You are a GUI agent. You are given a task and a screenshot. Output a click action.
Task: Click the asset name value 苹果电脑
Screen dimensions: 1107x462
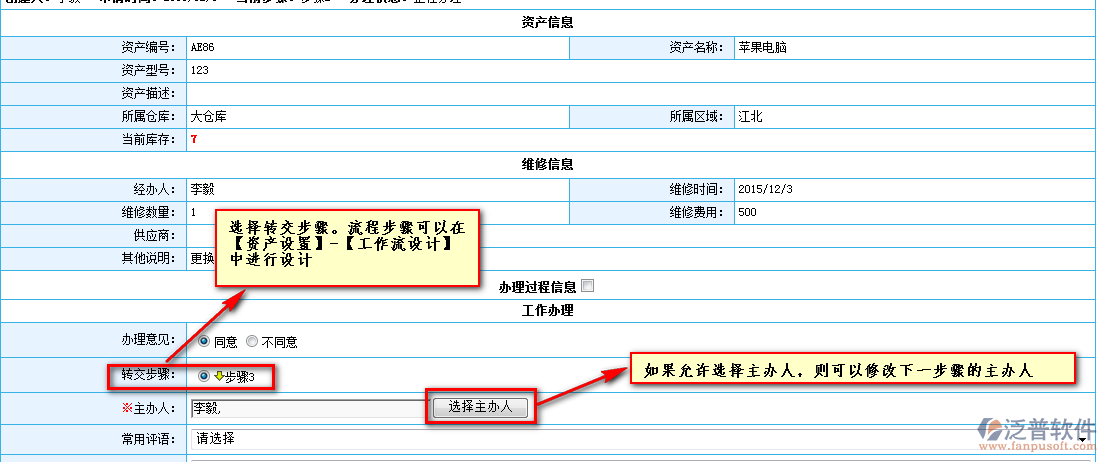[x=761, y=47]
